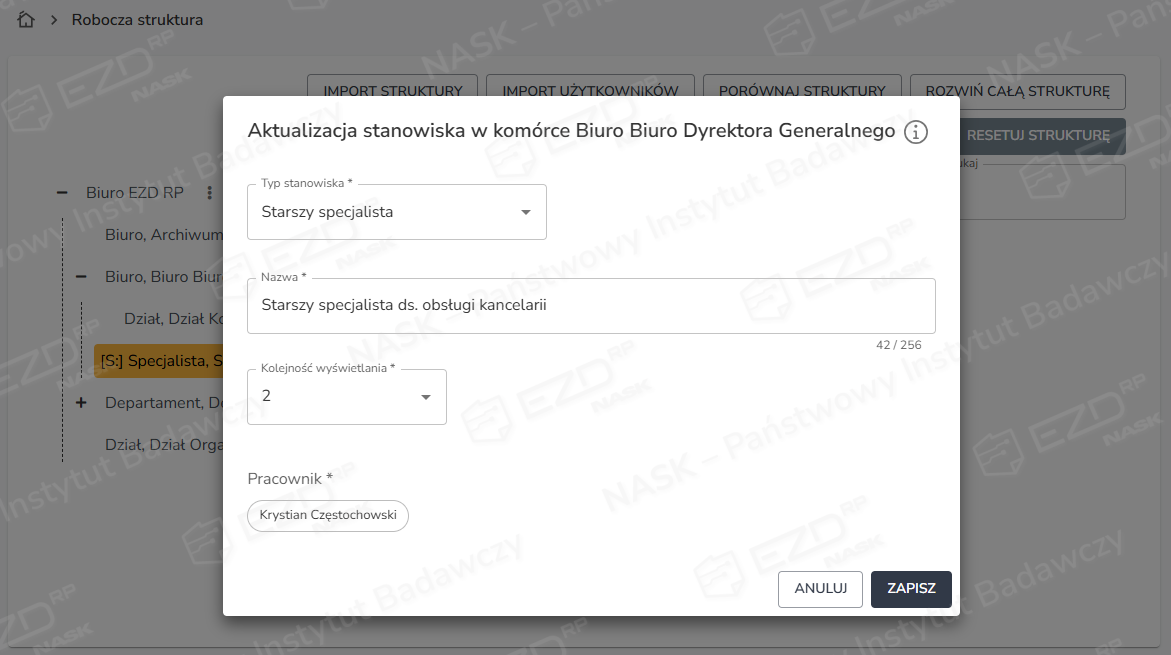Select the Krystian Częstochowski employee chip

[x=328, y=516]
